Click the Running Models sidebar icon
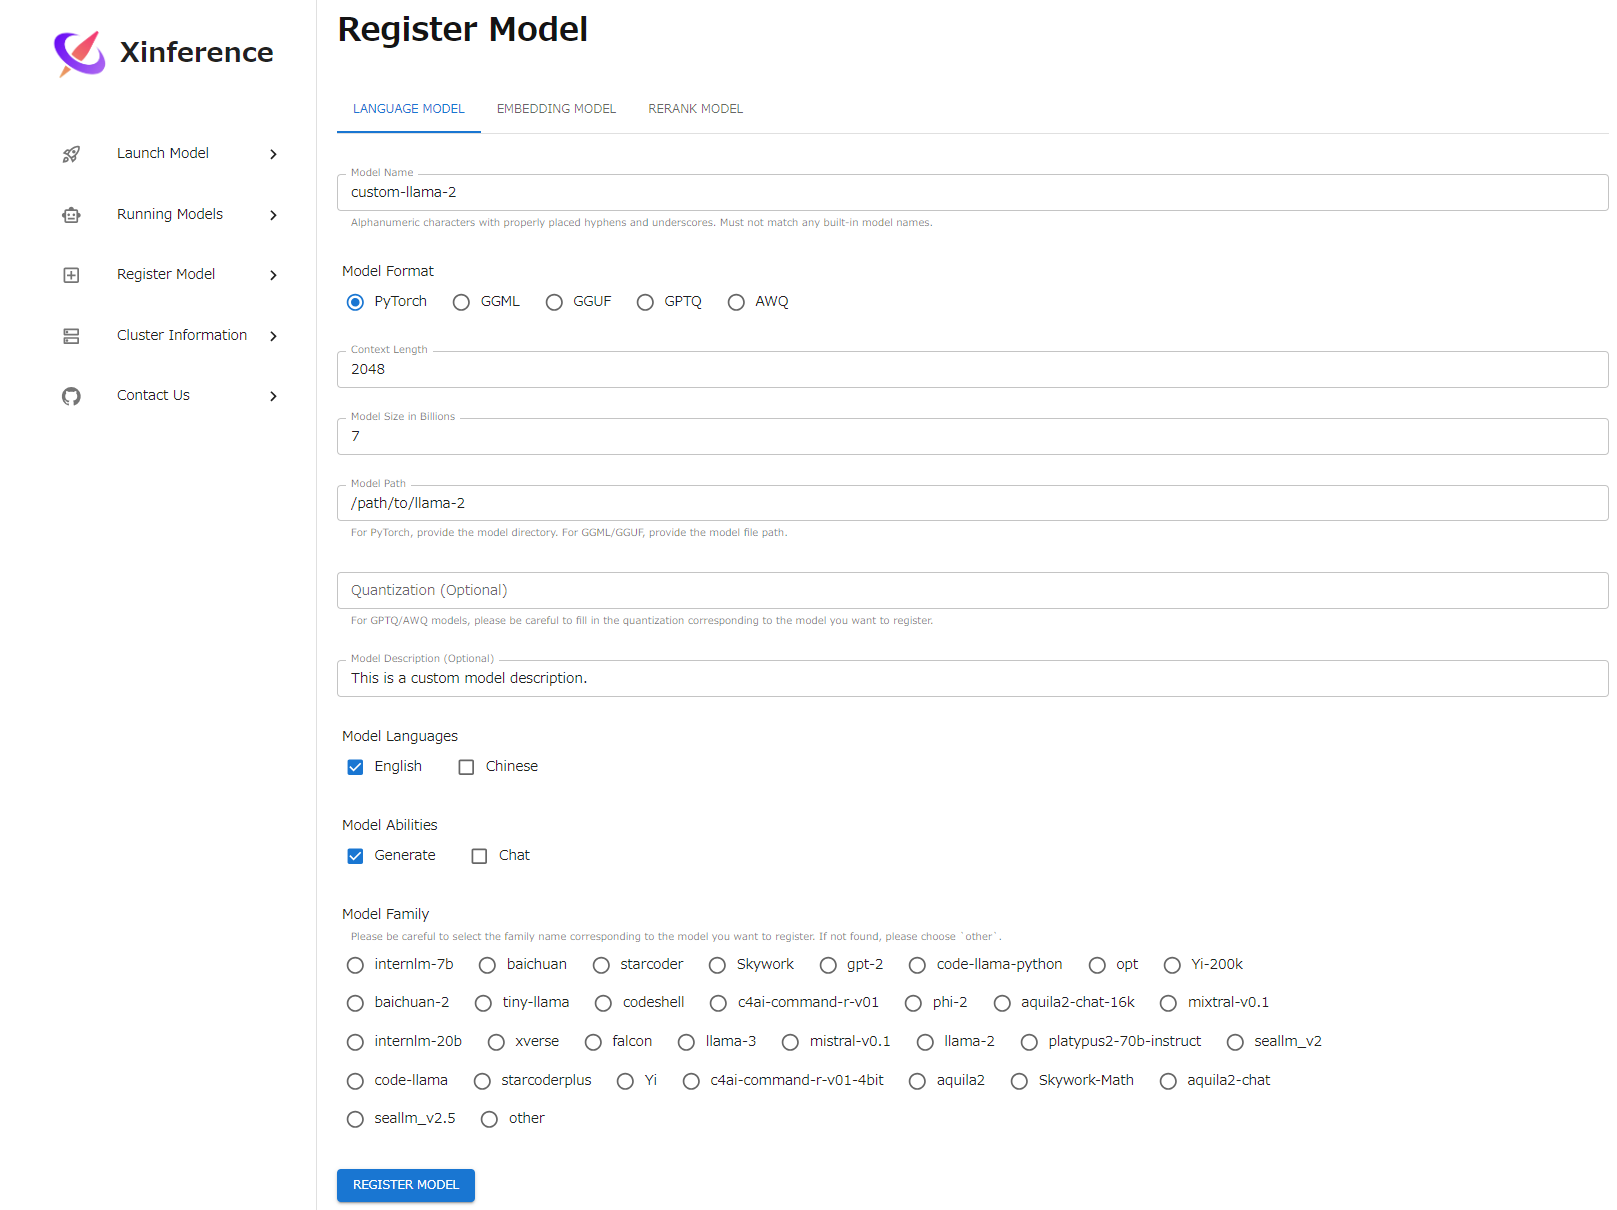The image size is (1617, 1210). 71,214
